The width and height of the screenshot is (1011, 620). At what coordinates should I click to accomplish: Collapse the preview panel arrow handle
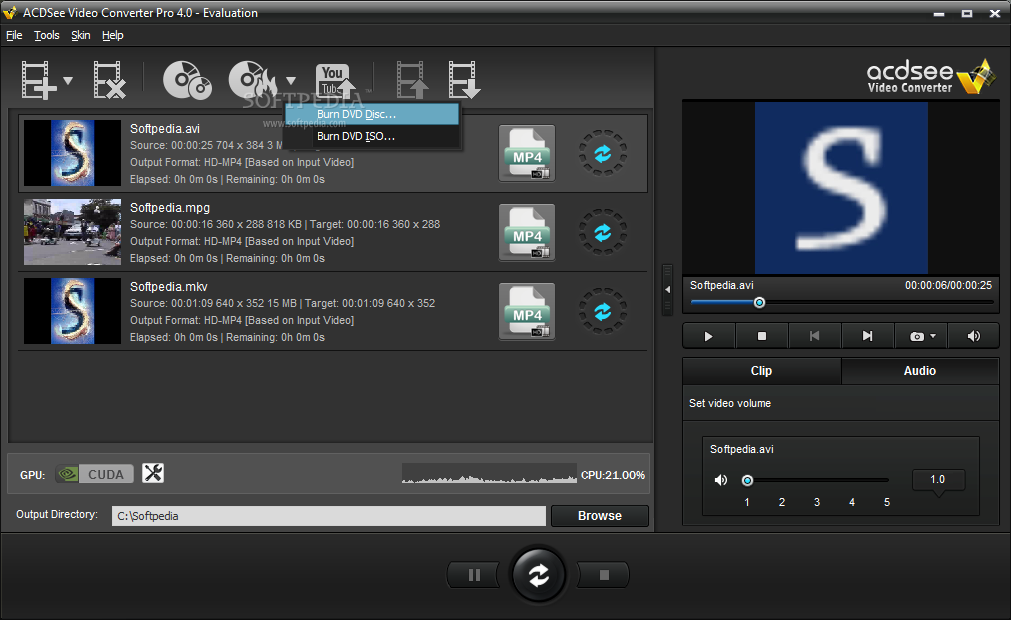point(667,290)
